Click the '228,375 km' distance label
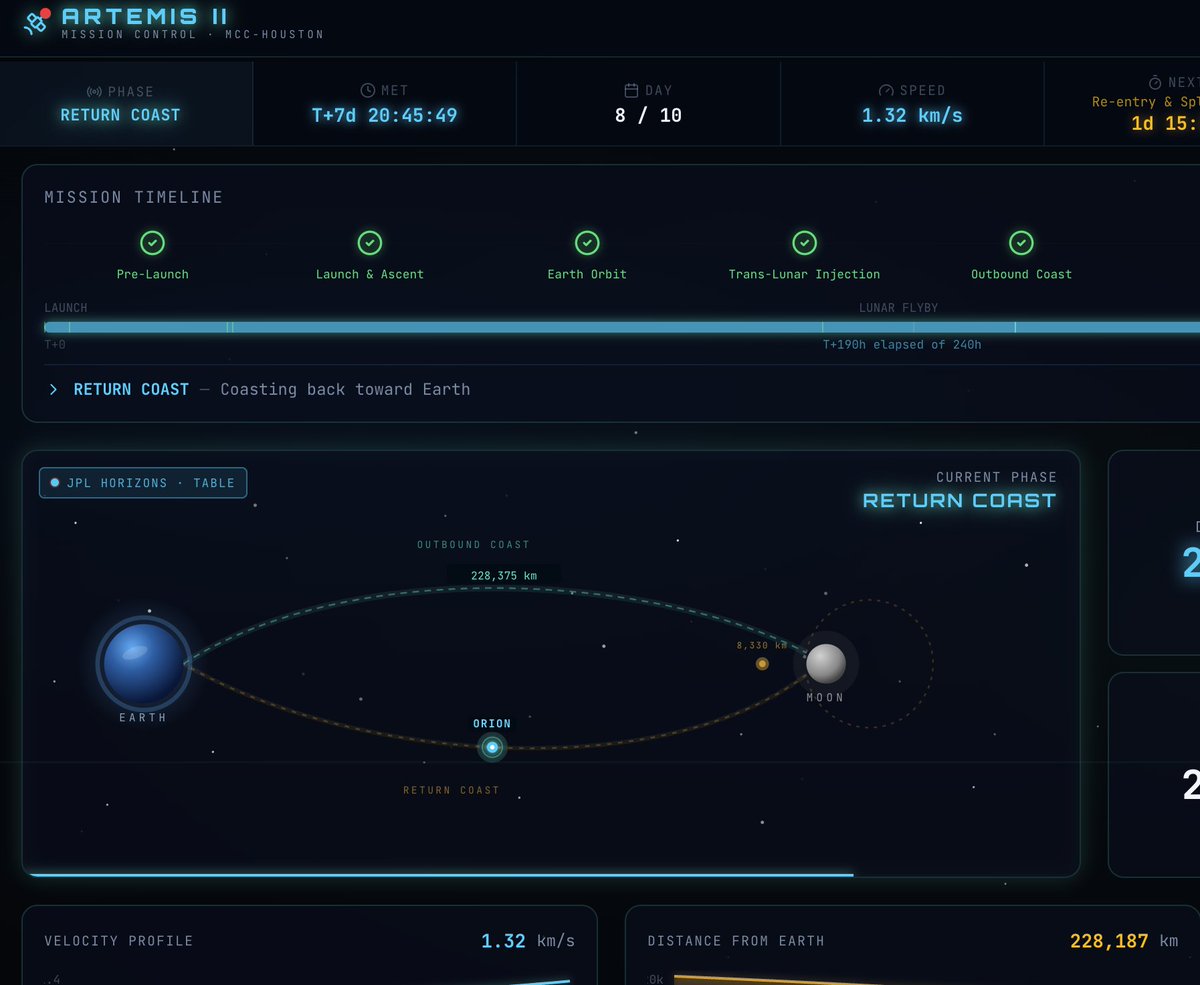This screenshot has height=985, width=1200. coord(503,575)
